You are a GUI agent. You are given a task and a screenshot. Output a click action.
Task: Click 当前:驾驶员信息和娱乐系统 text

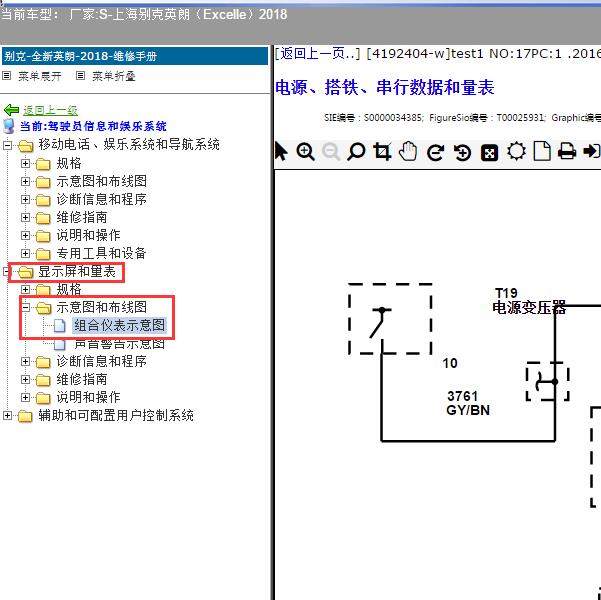93,126
